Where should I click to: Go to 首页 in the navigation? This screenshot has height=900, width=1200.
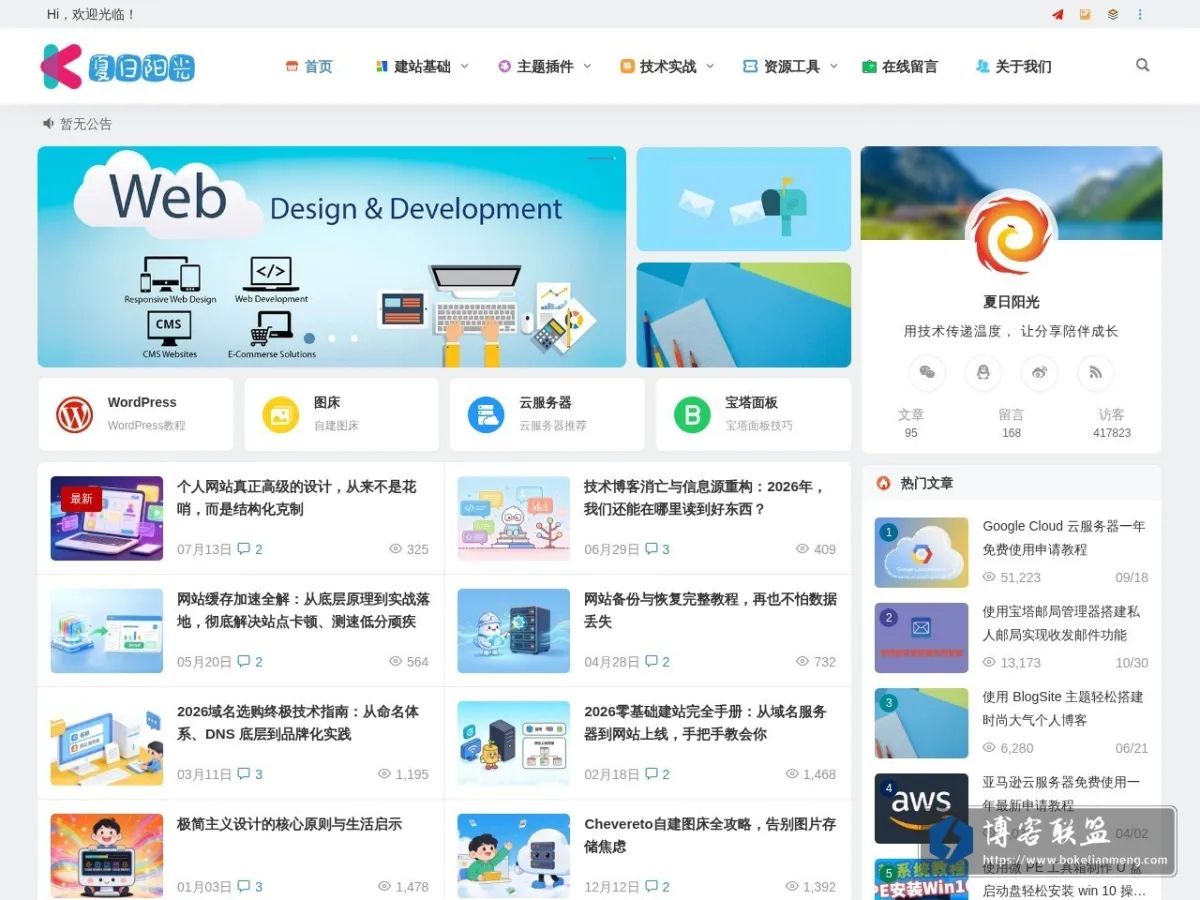click(309, 66)
